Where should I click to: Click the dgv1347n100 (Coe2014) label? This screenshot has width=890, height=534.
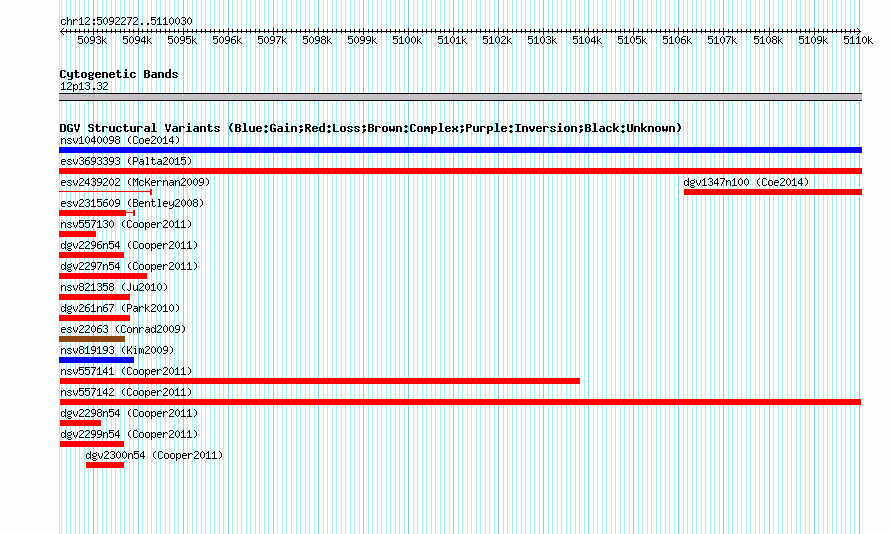pyautogui.click(x=746, y=182)
